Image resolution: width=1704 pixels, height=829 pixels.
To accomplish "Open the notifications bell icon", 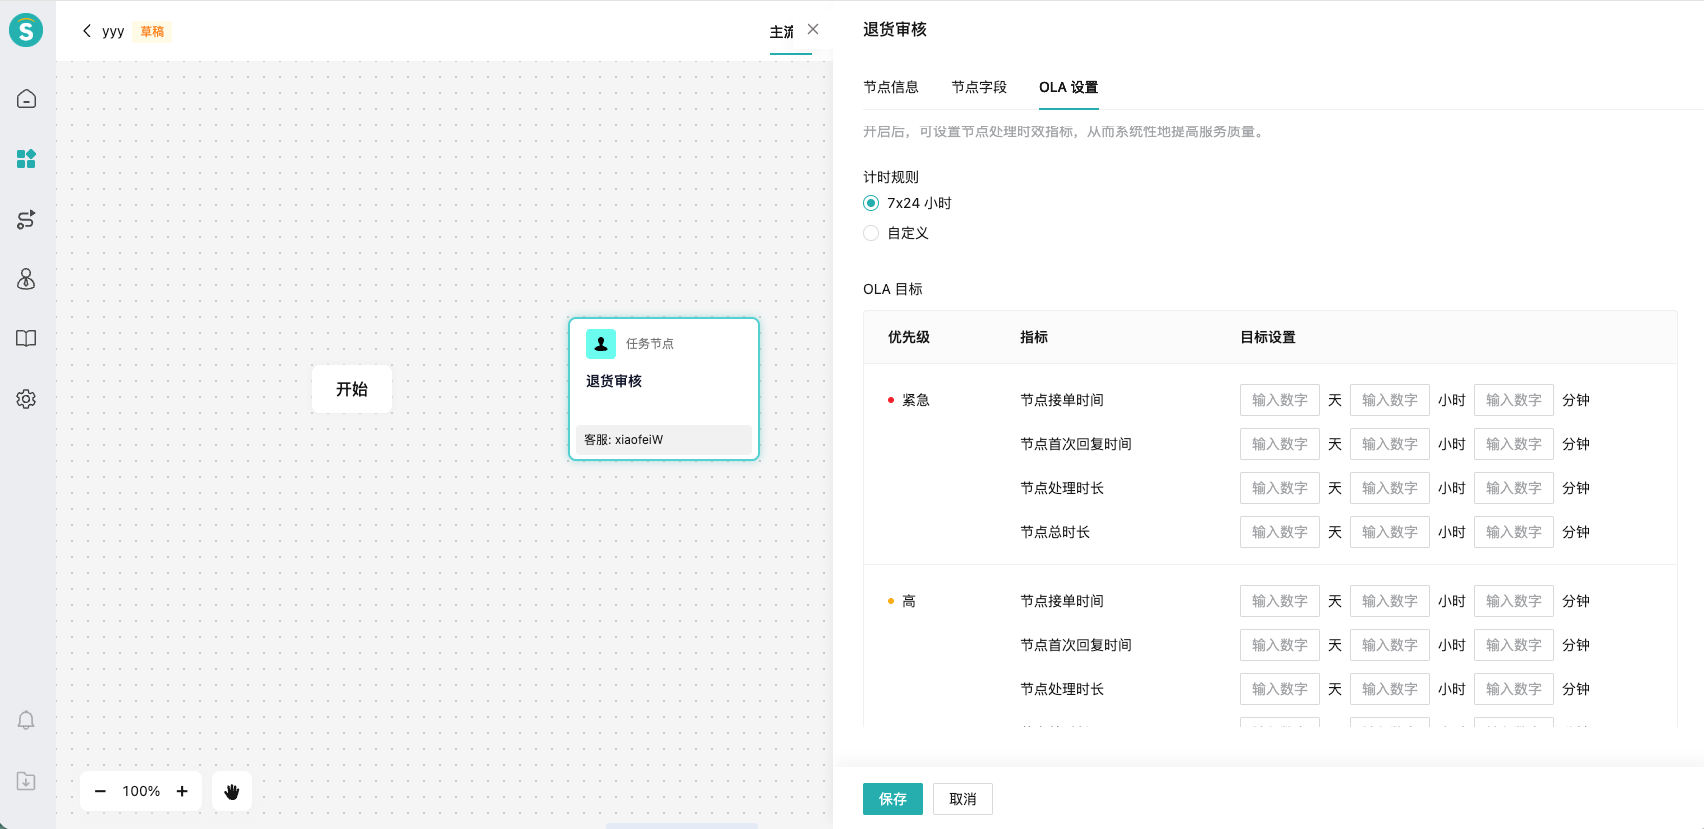I will tap(26, 720).
